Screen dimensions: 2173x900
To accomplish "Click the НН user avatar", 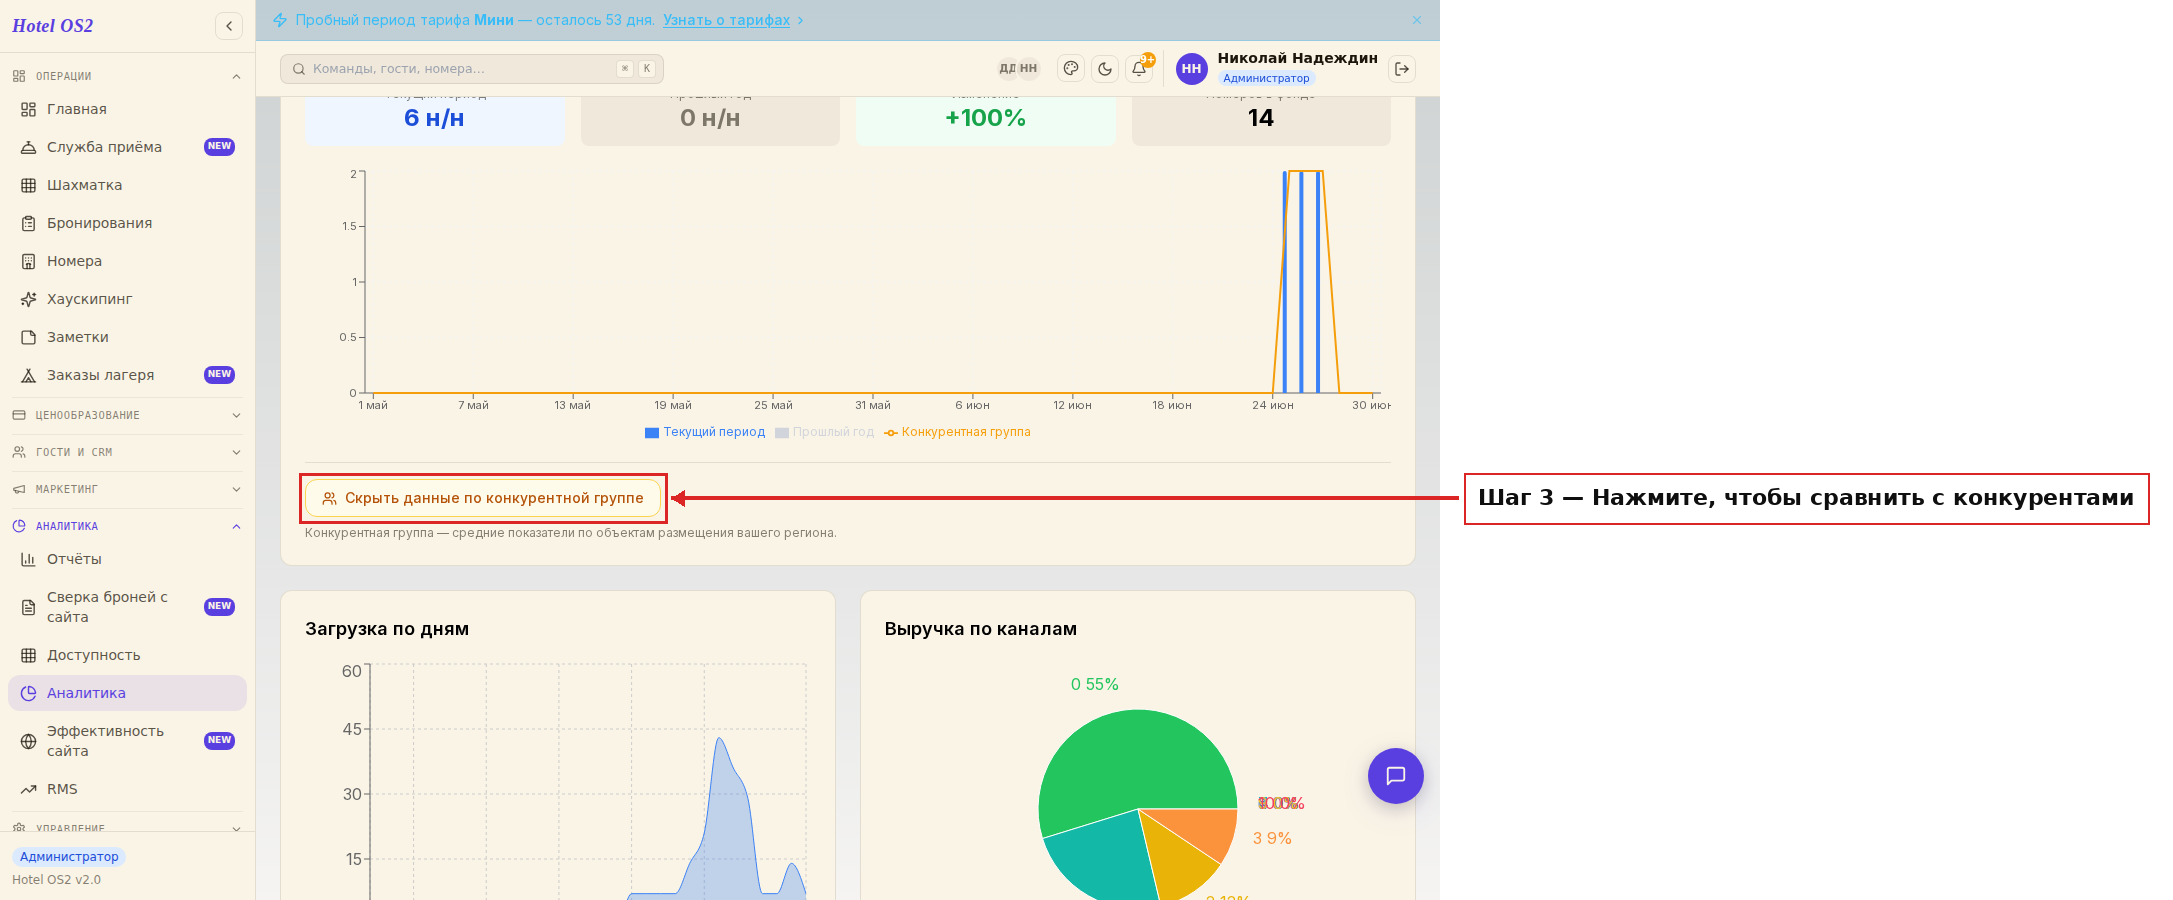I will coord(1191,69).
